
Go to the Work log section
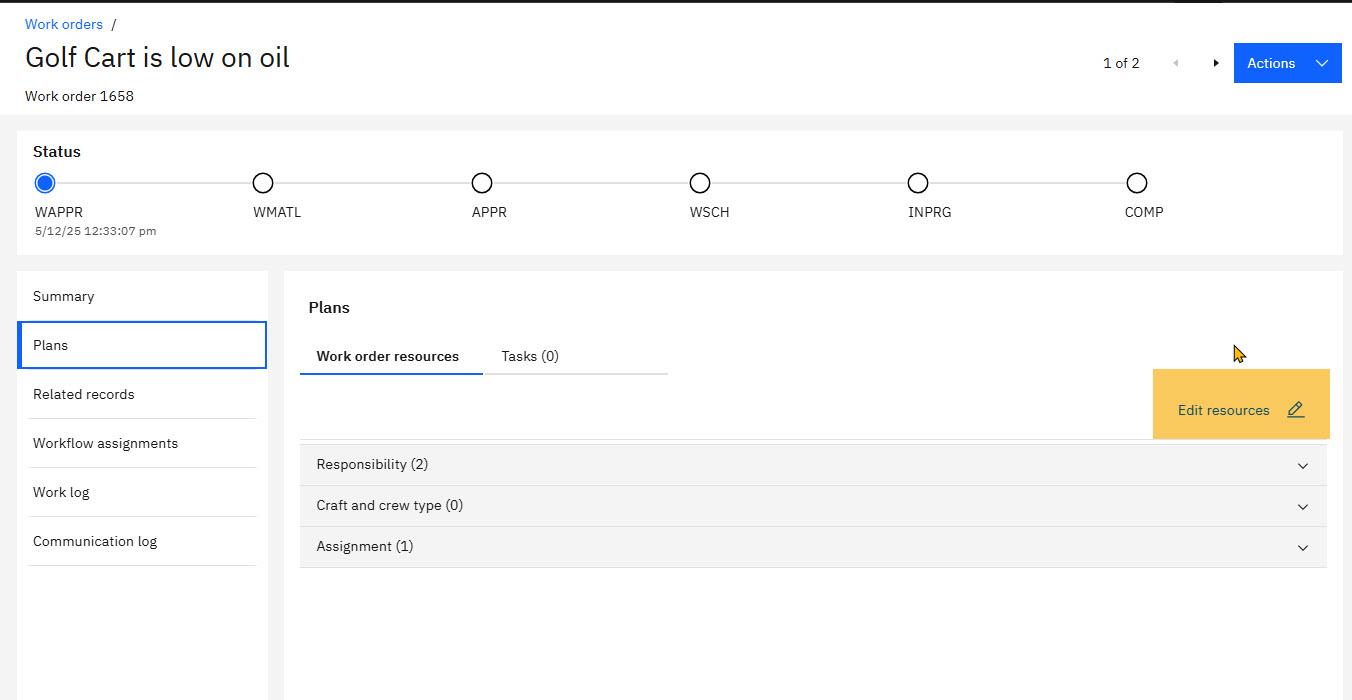coord(62,492)
